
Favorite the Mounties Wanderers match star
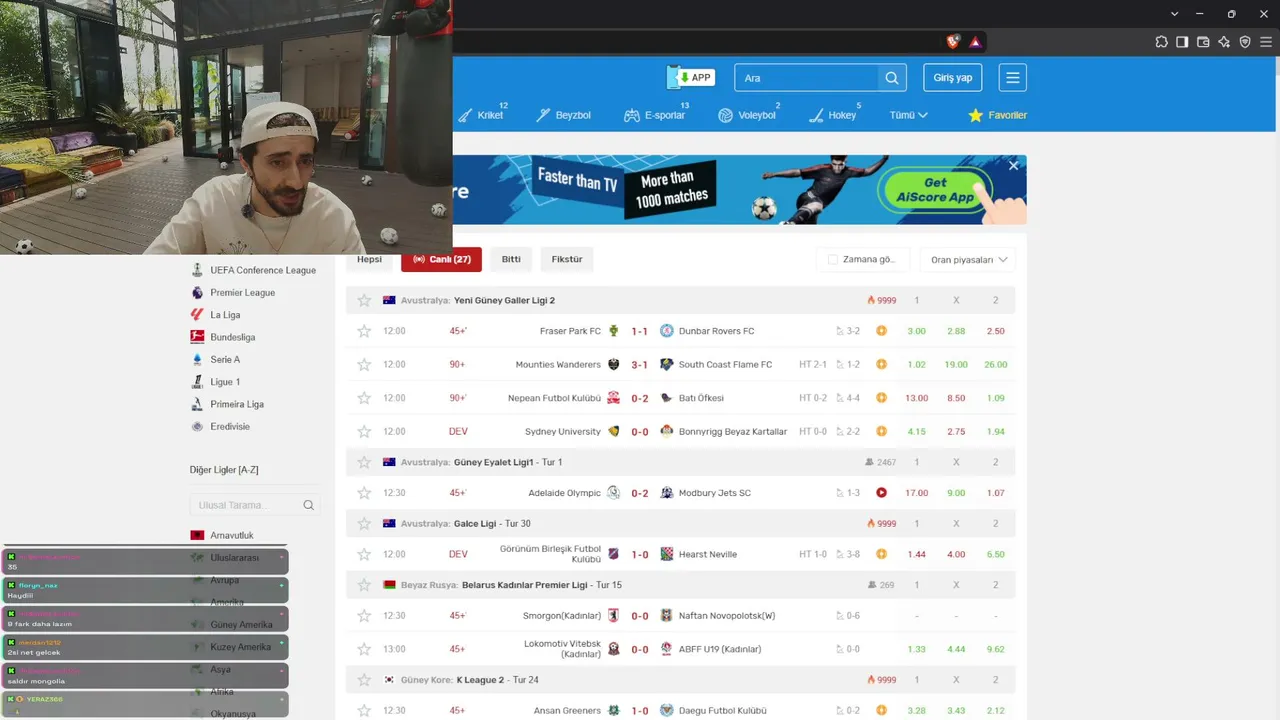click(364, 364)
